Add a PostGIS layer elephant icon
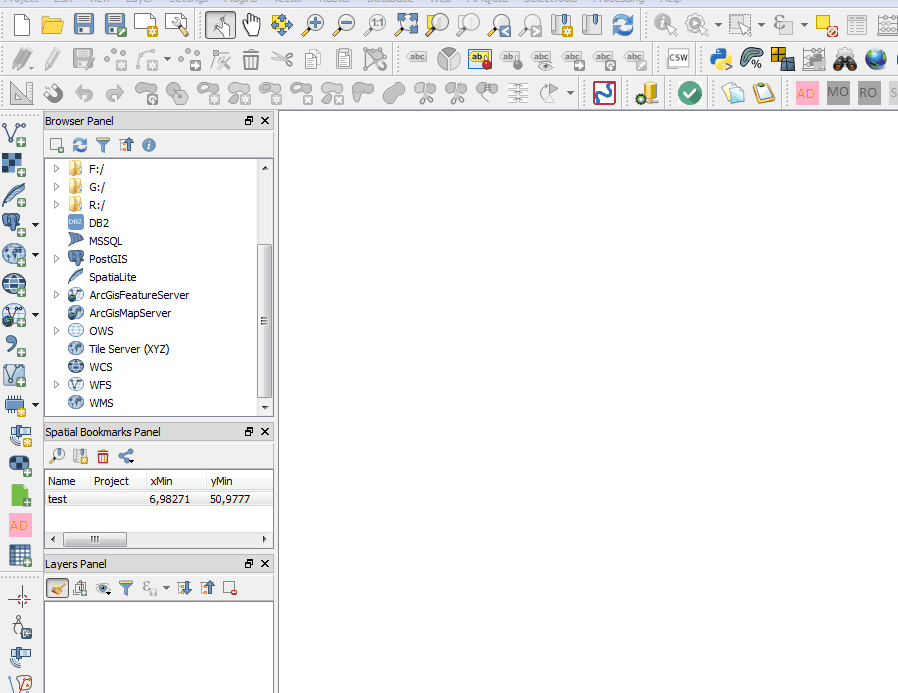 [14, 225]
